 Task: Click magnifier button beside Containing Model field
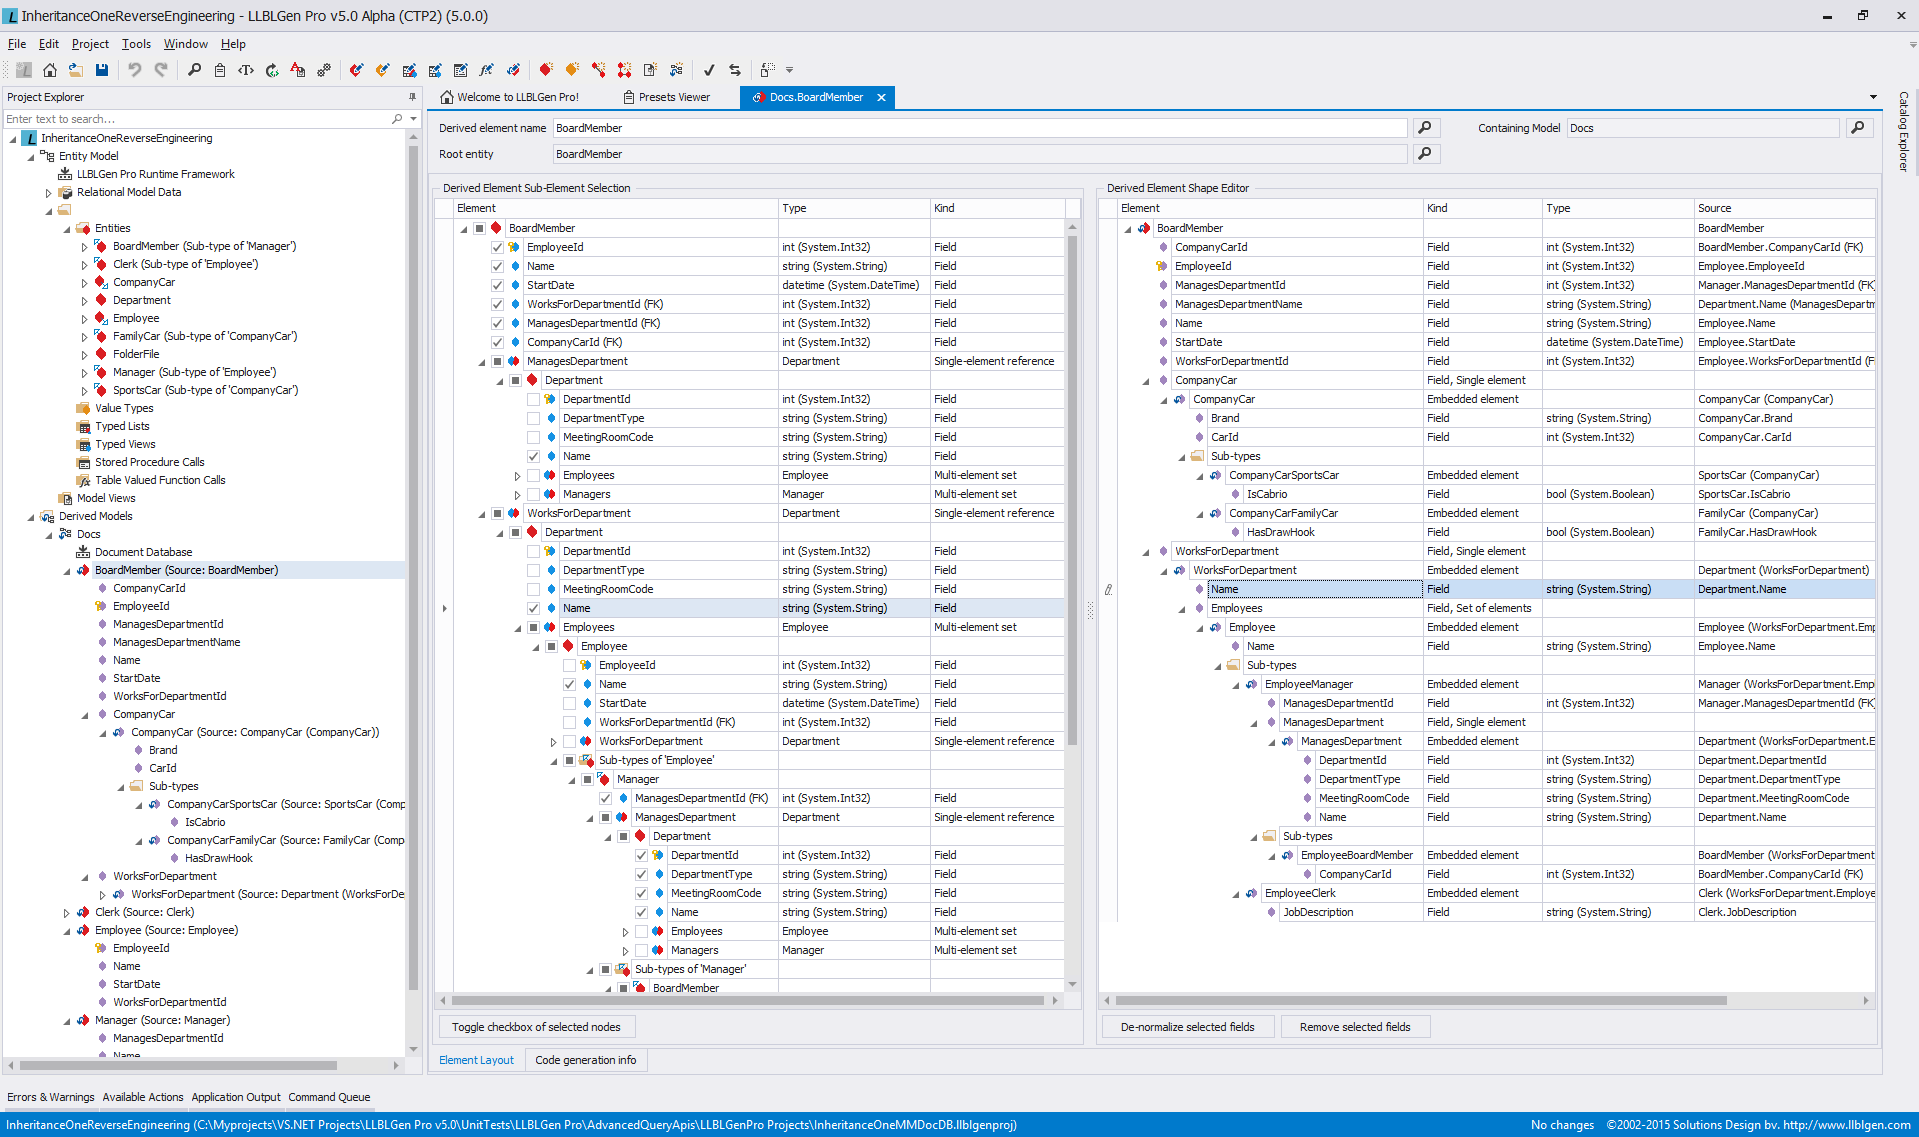(x=1859, y=128)
